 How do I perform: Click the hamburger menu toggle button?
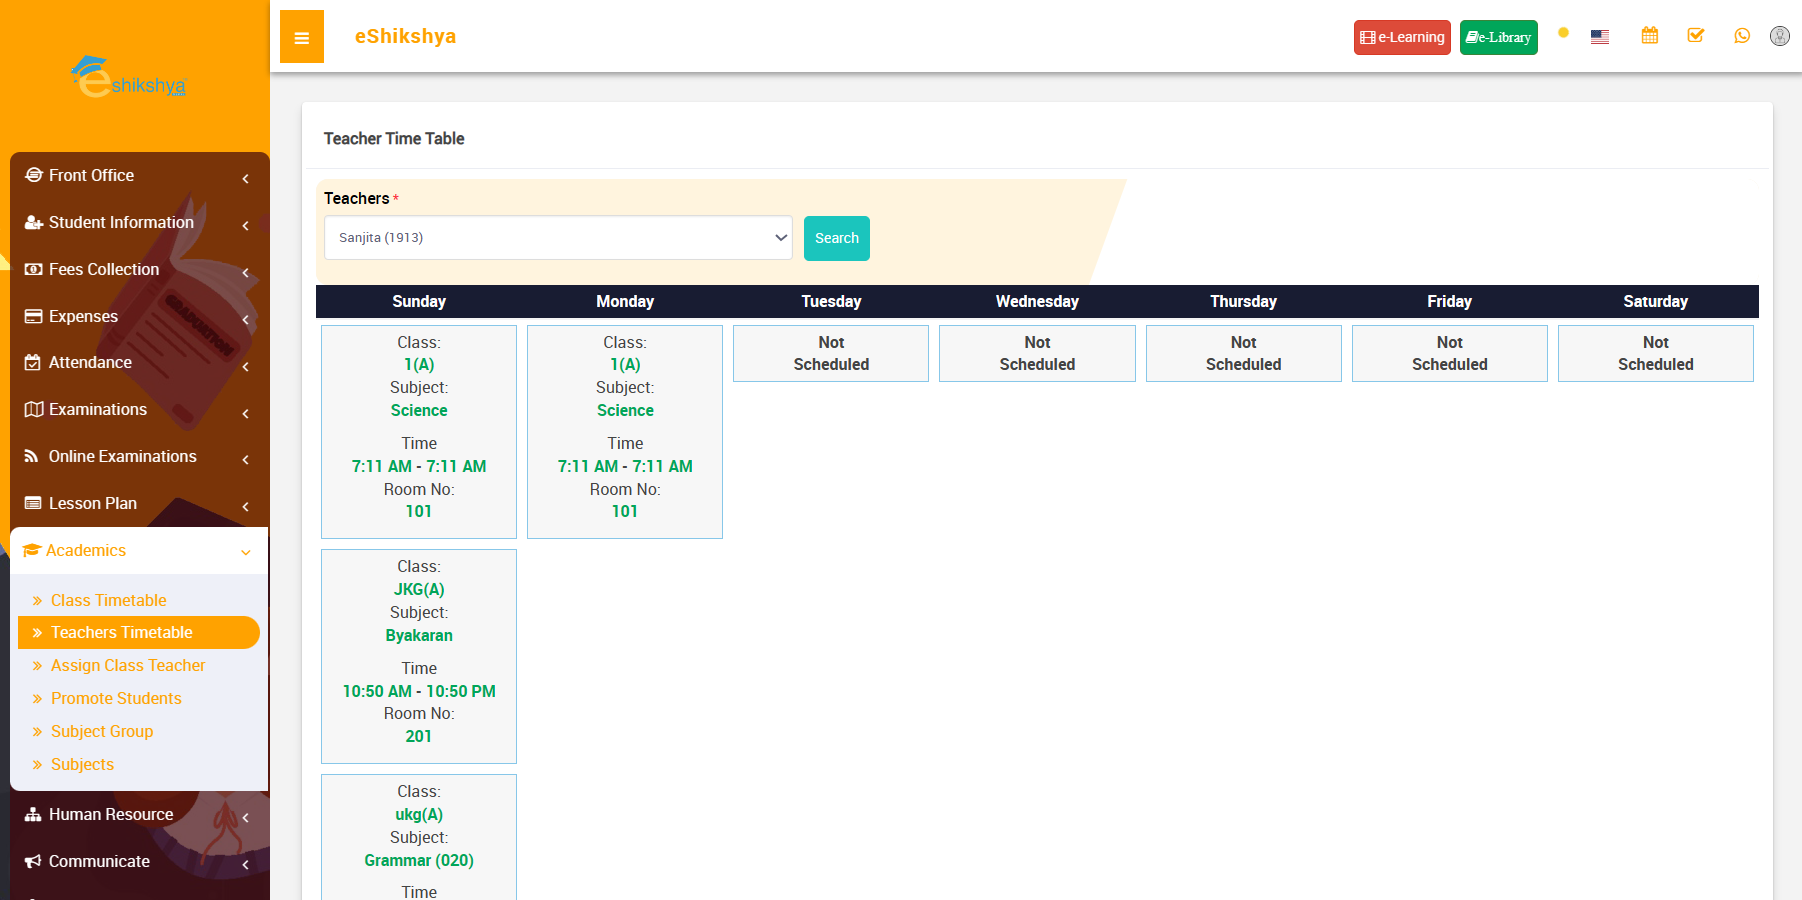coord(301,37)
